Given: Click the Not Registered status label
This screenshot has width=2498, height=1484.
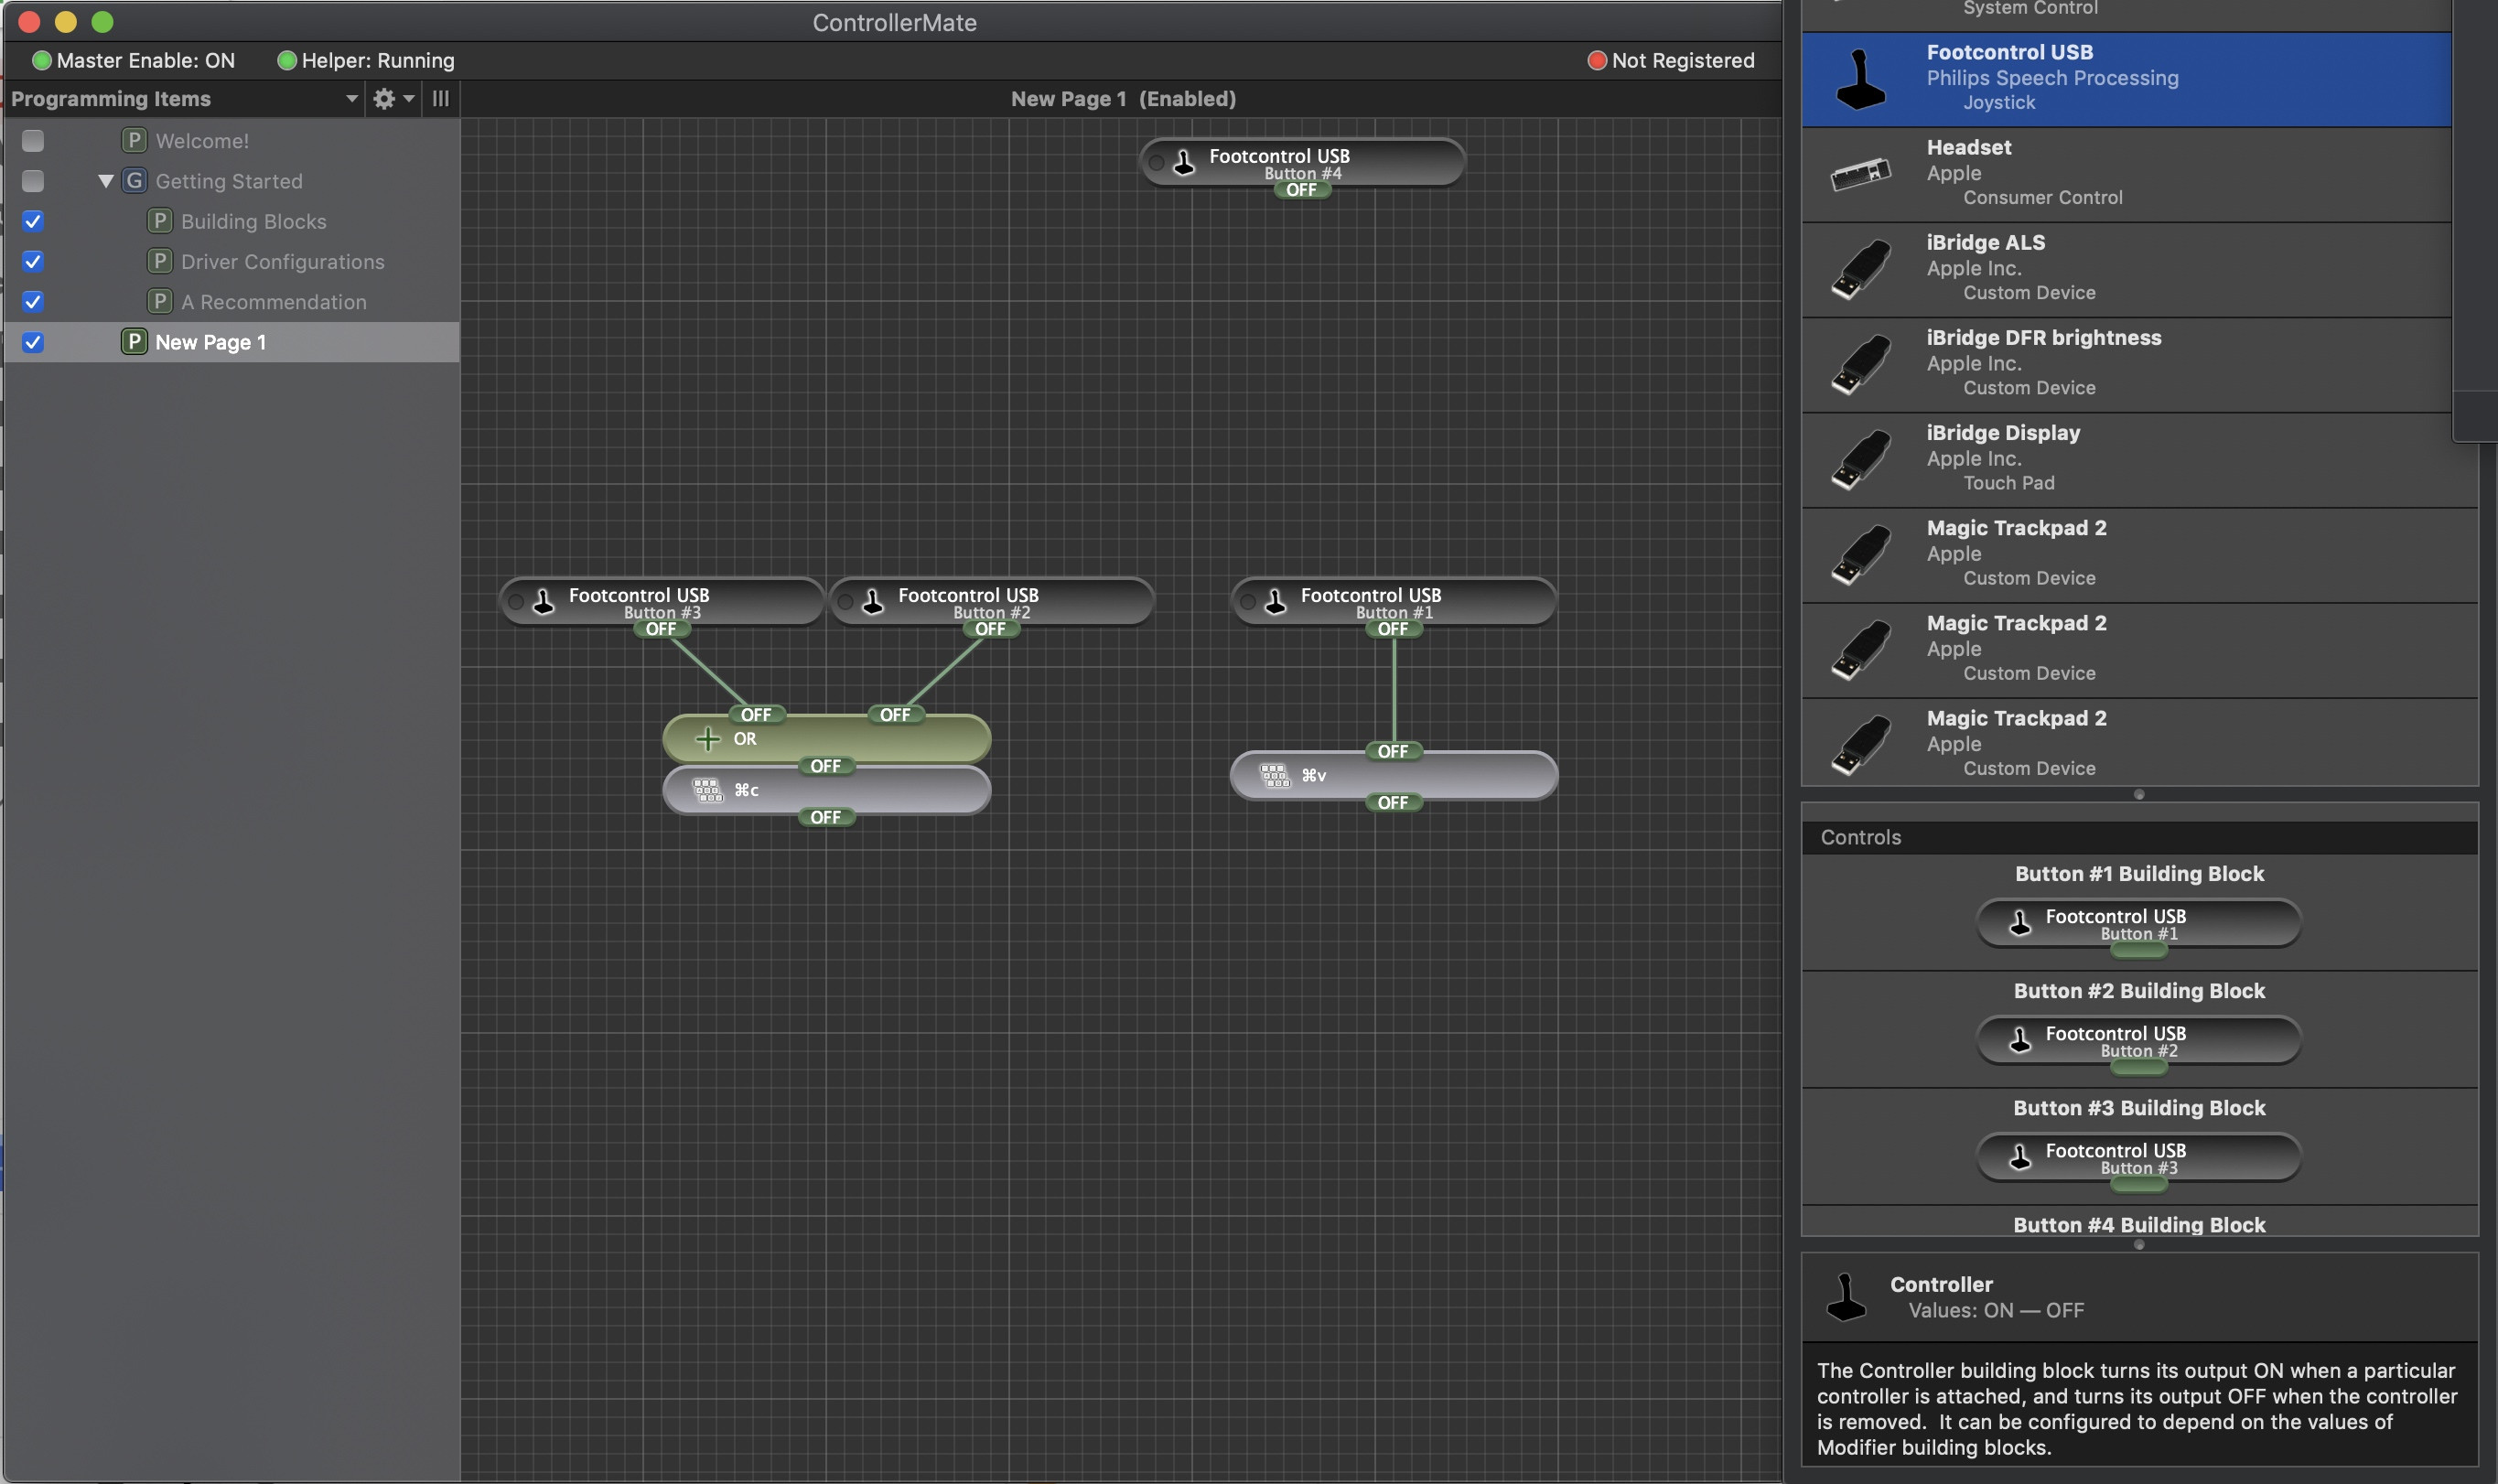Looking at the screenshot, I should pyautogui.click(x=1682, y=60).
